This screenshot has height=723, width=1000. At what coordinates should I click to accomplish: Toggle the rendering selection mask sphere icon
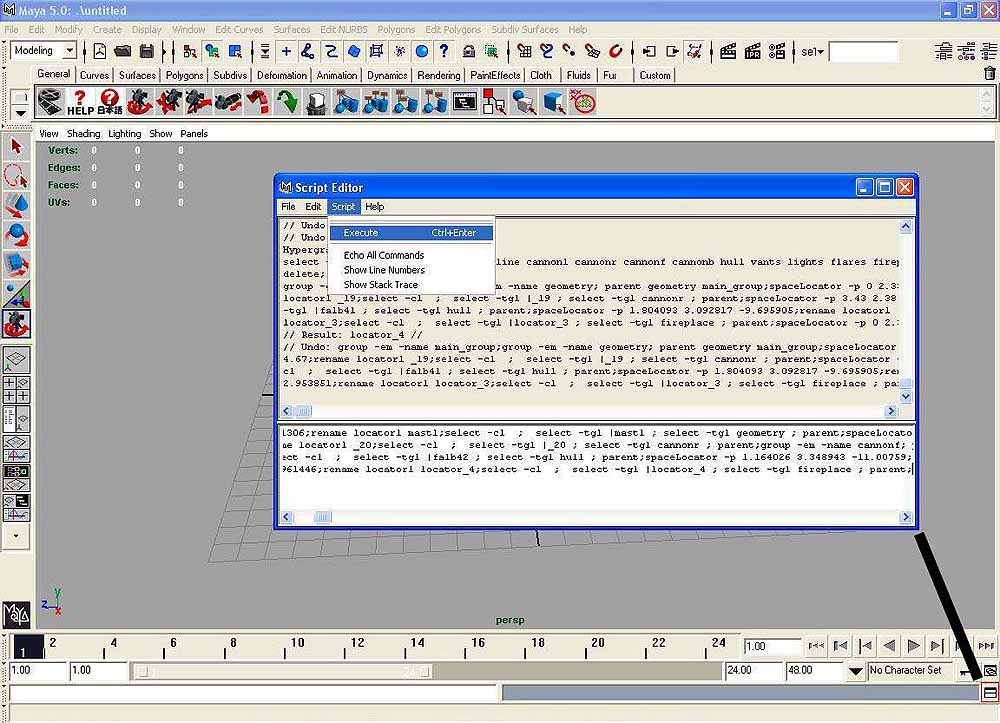coord(422,52)
